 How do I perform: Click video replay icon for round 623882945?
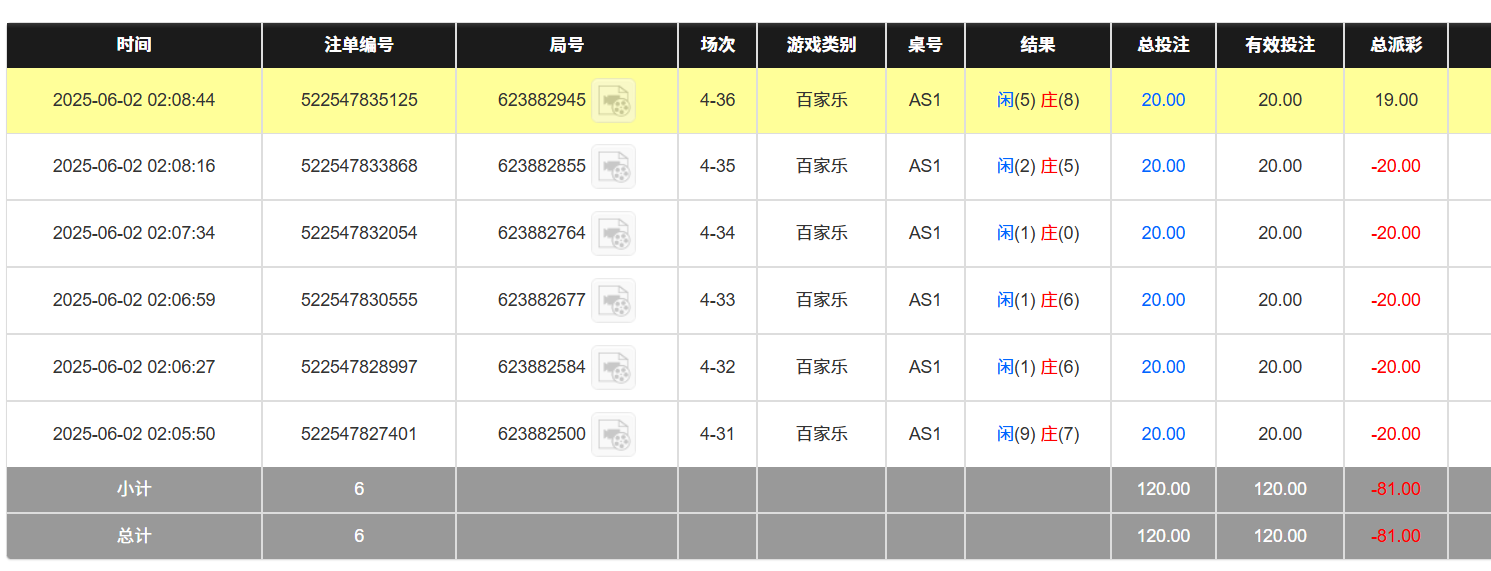pos(613,101)
